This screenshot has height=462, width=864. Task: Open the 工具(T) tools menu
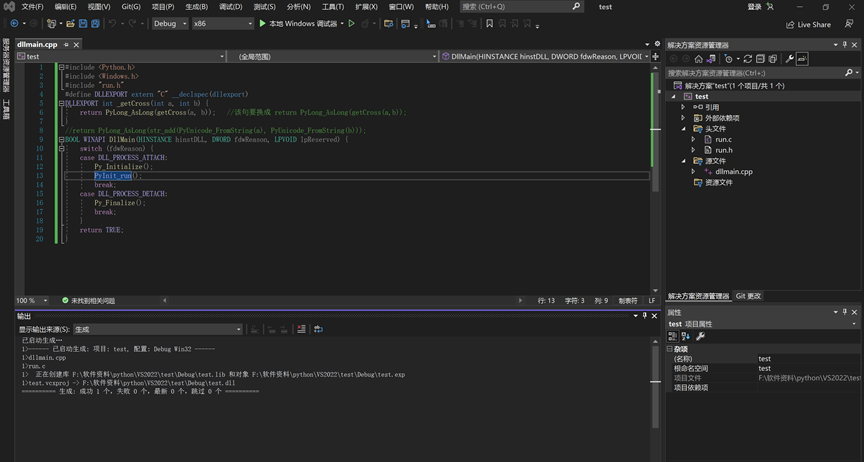coord(332,7)
